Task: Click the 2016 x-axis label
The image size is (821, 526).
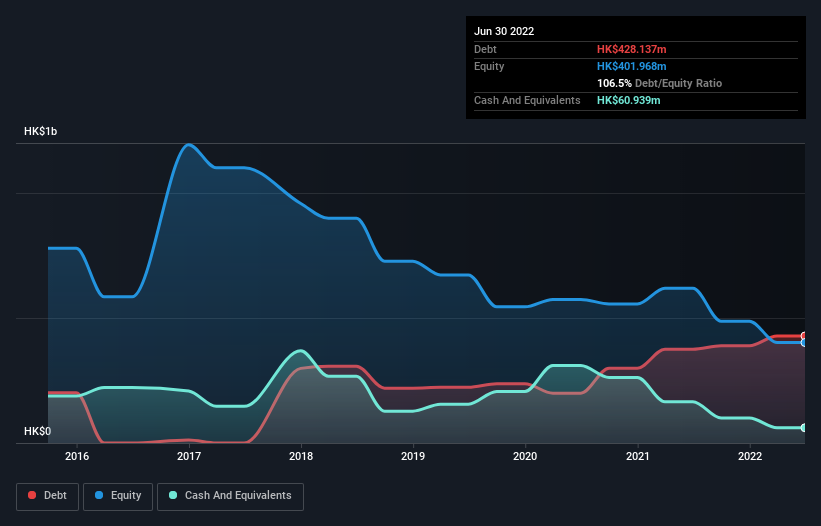Action: click(x=77, y=456)
